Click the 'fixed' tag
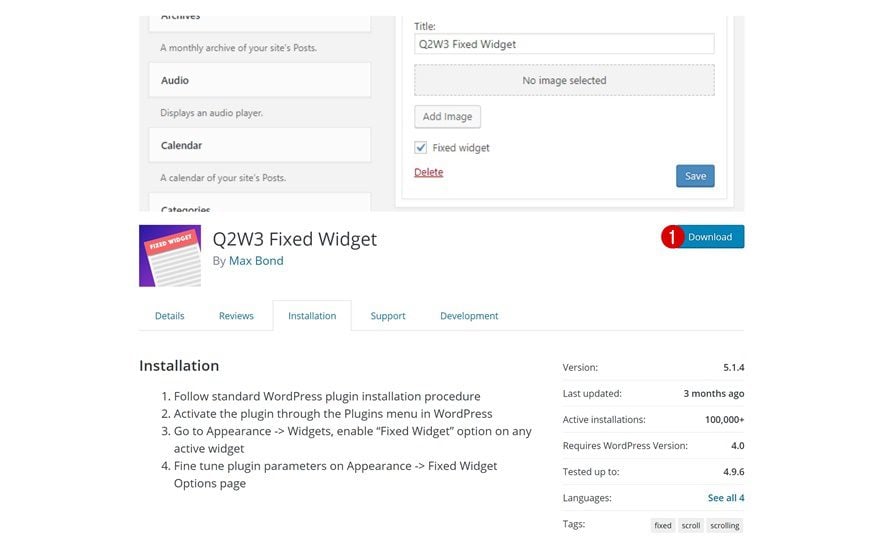This screenshot has height=536, width=880. [x=663, y=525]
